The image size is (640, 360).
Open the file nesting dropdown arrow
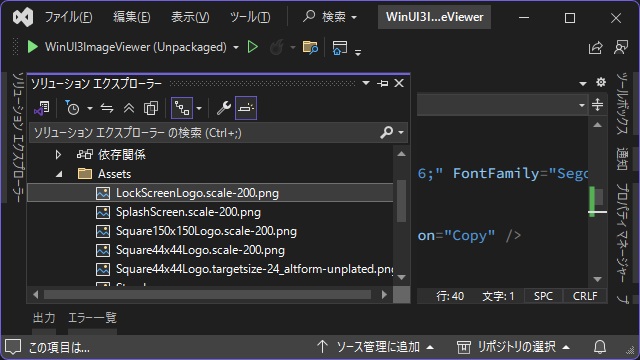point(199,109)
